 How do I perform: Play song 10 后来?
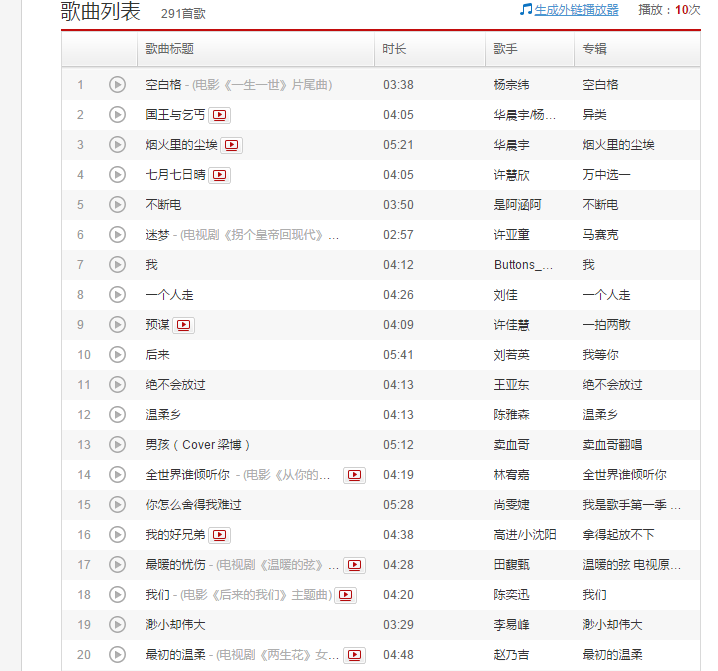[x=117, y=355]
